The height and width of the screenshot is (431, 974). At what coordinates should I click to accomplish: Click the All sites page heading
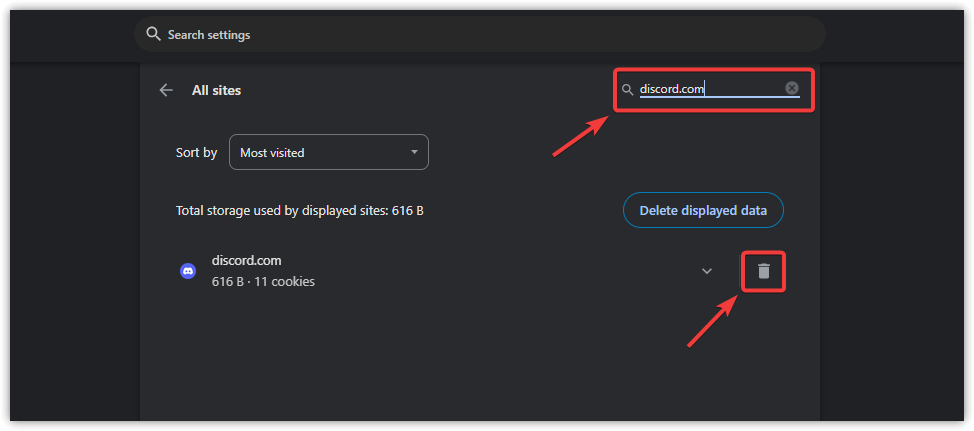(216, 90)
